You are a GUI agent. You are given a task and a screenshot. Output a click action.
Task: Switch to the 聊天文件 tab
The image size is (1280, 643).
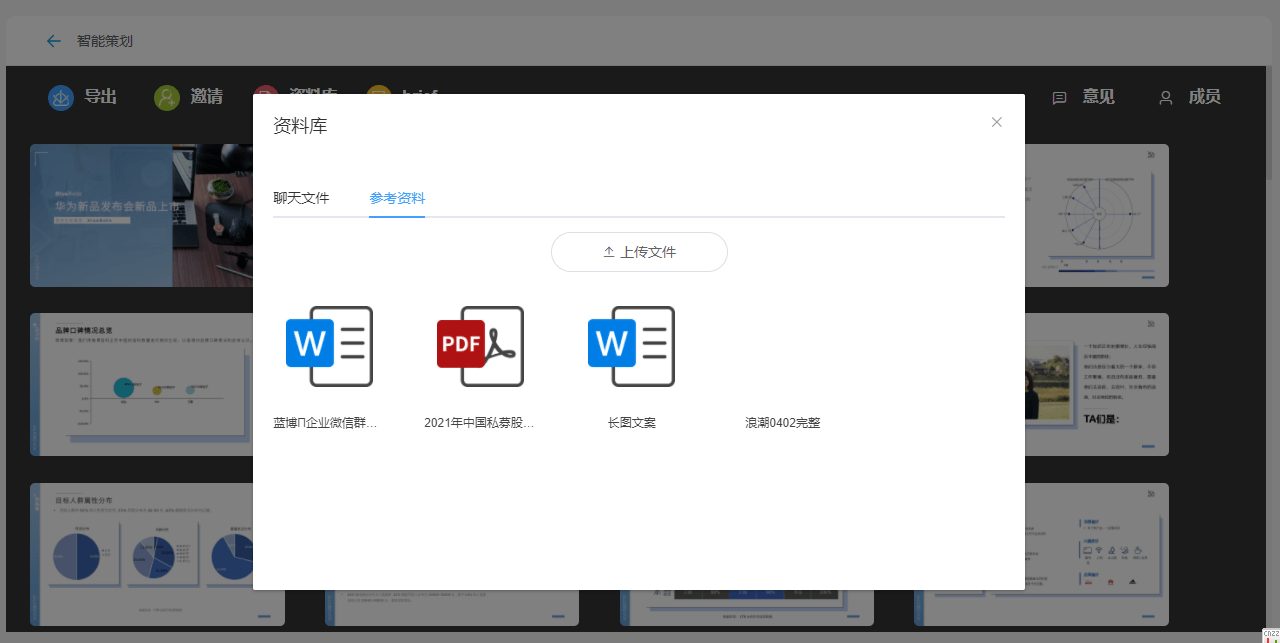tap(301, 198)
